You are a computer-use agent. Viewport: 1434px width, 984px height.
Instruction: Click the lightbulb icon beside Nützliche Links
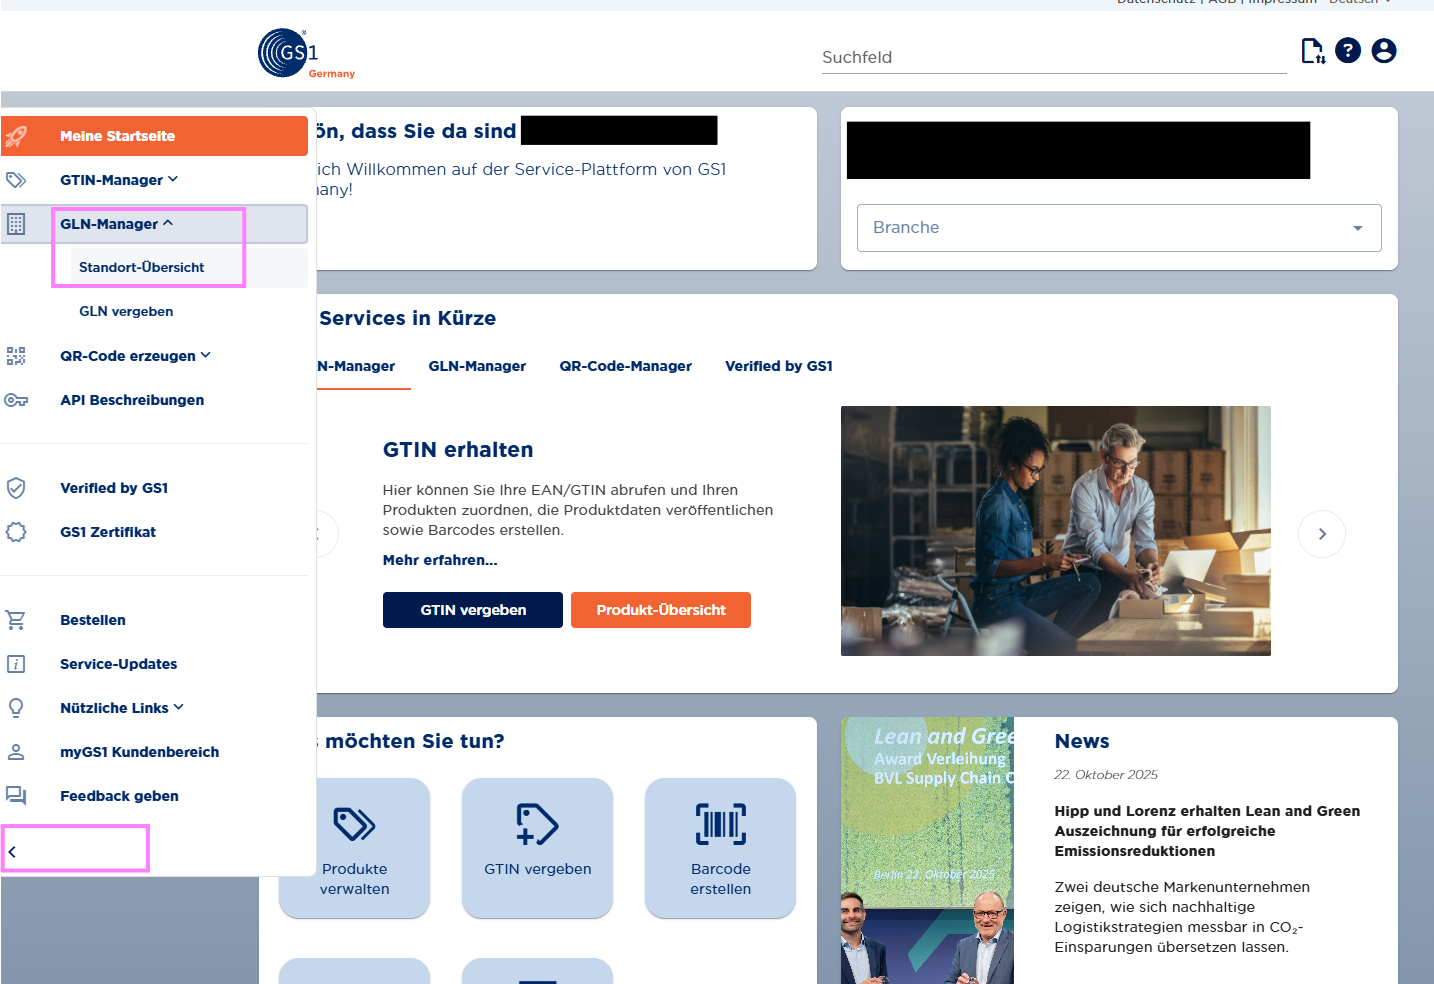[16, 708]
